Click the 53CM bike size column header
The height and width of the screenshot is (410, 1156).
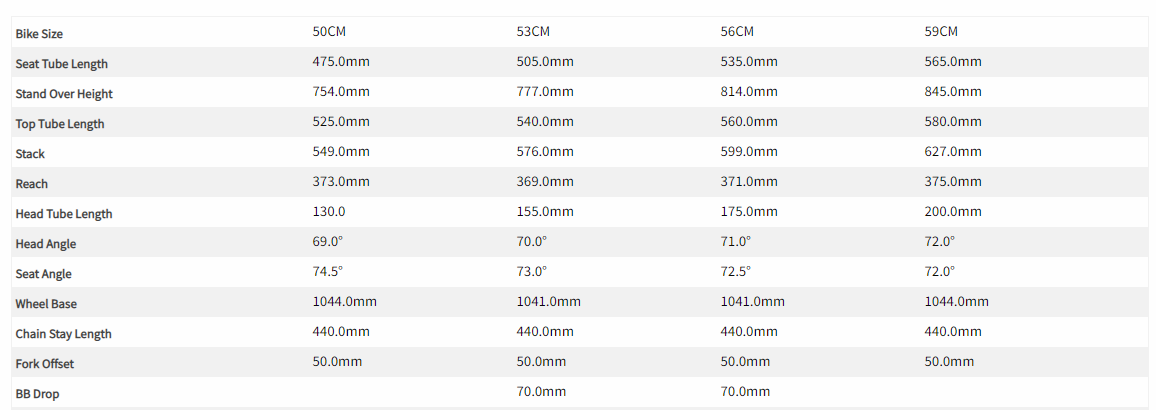coord(533,31)
